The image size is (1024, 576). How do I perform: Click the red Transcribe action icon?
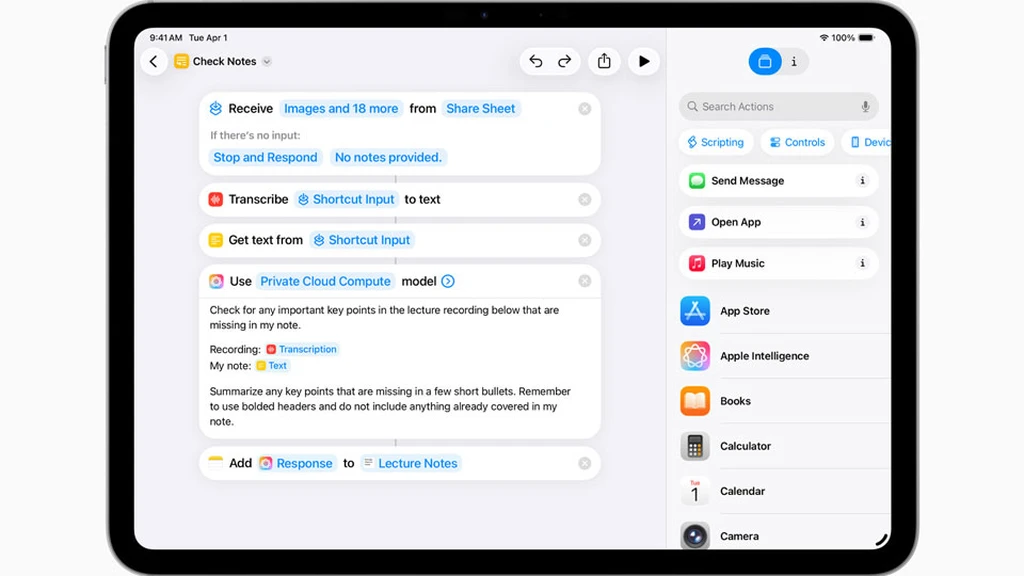[216, 199]
